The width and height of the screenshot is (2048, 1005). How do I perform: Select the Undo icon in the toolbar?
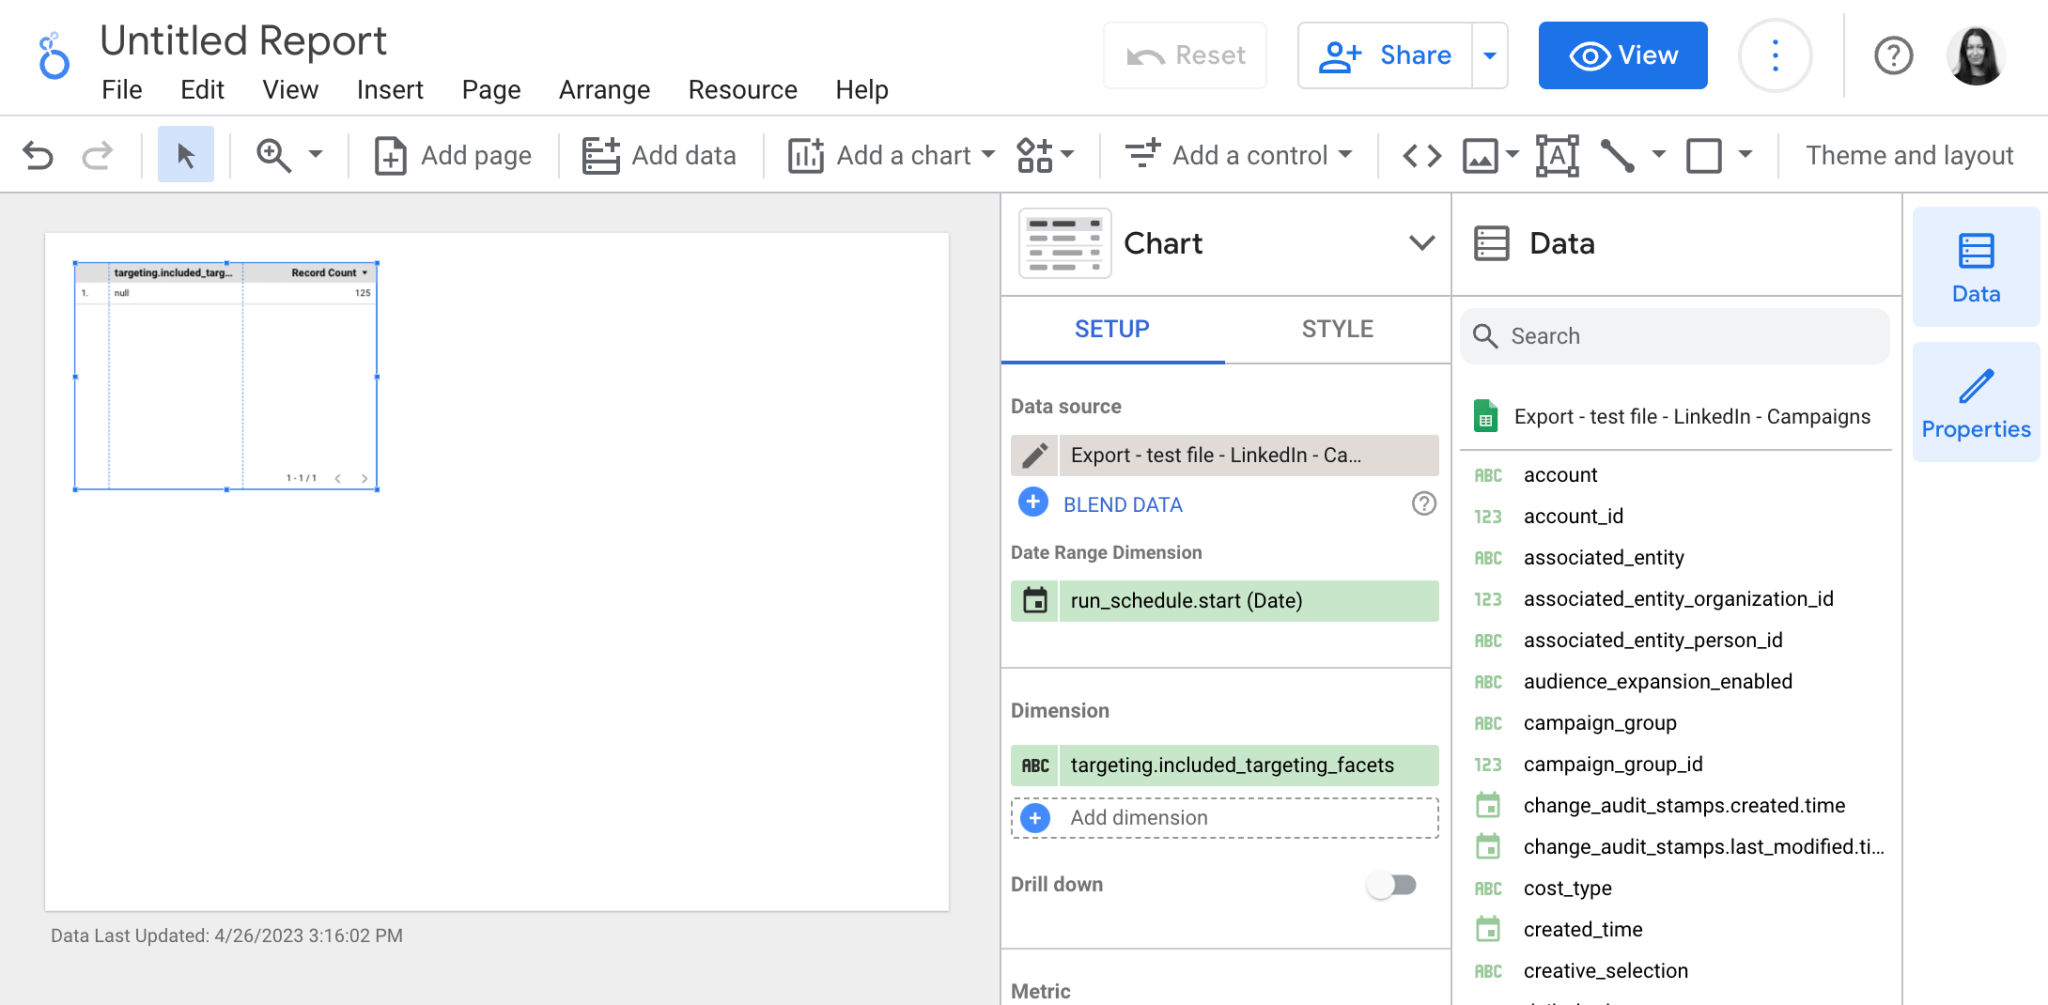pyautogui.click(x=38, y=155)
